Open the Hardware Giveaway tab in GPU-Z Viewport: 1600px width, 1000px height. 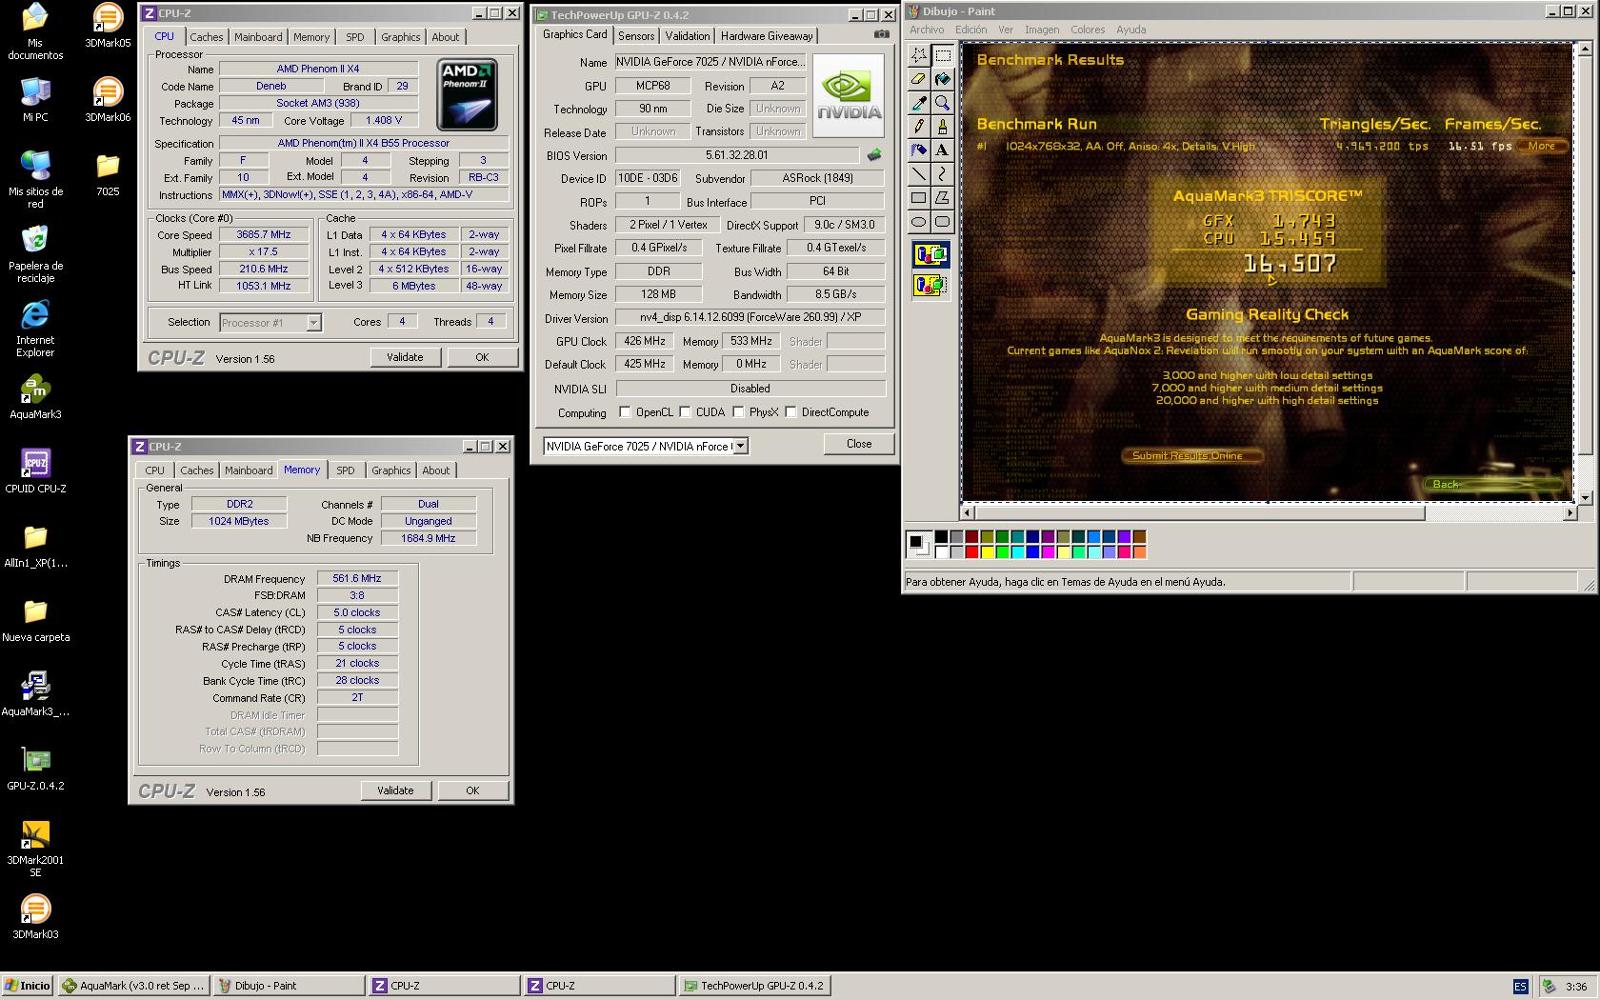(x=767, y=36)
